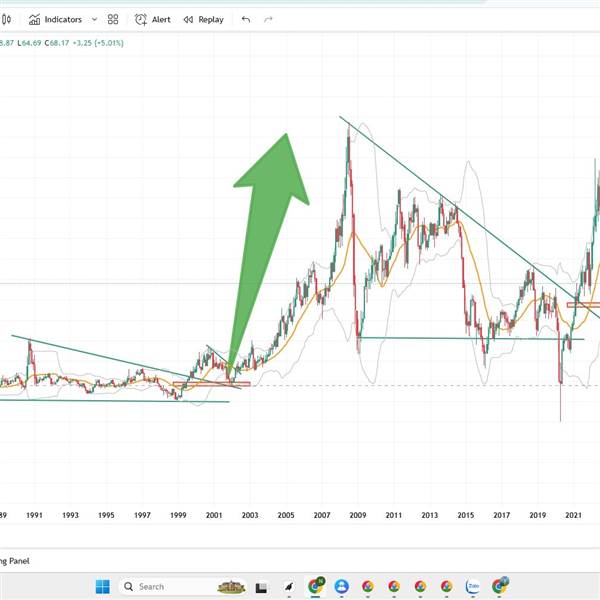
Task: Open the indicator templates grid icon
Action: point(113,20)
